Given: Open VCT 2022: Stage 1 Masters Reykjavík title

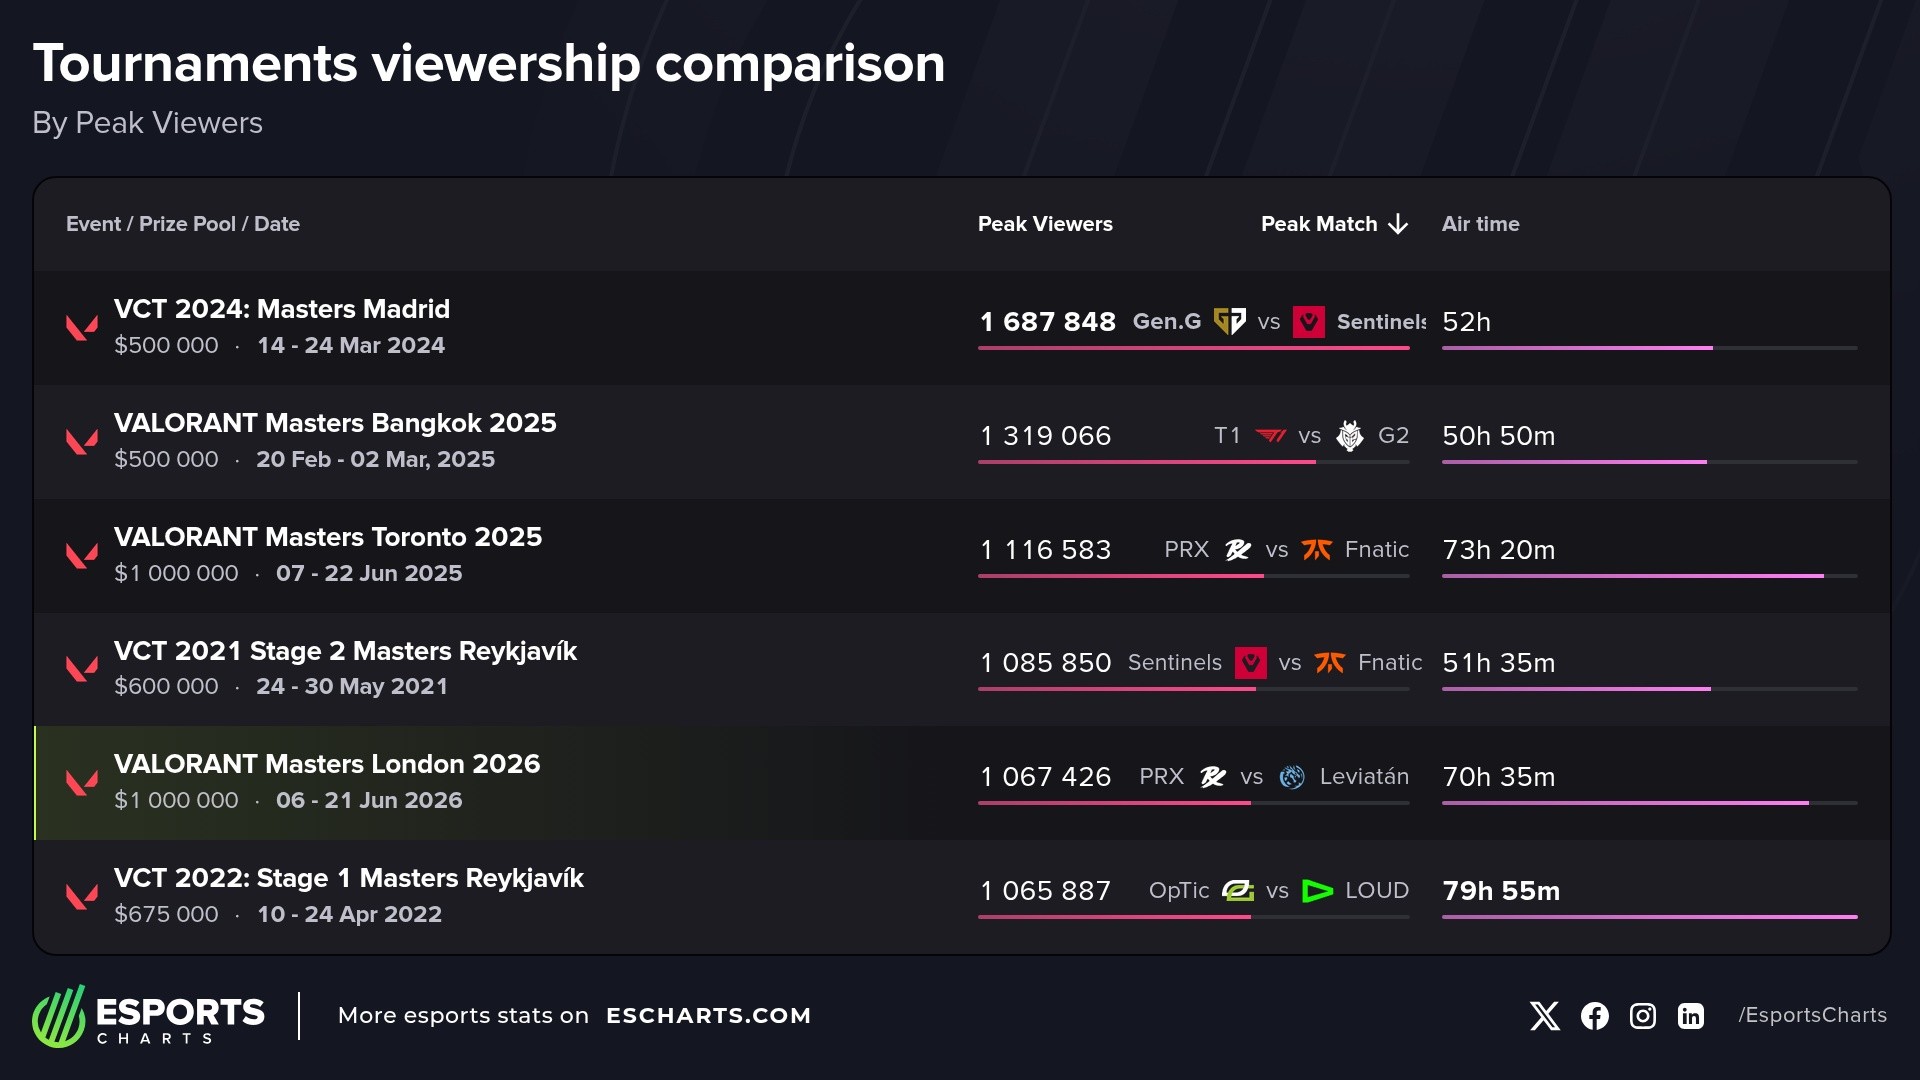Looking at the screenshot, I should click(x=349, y=878).
